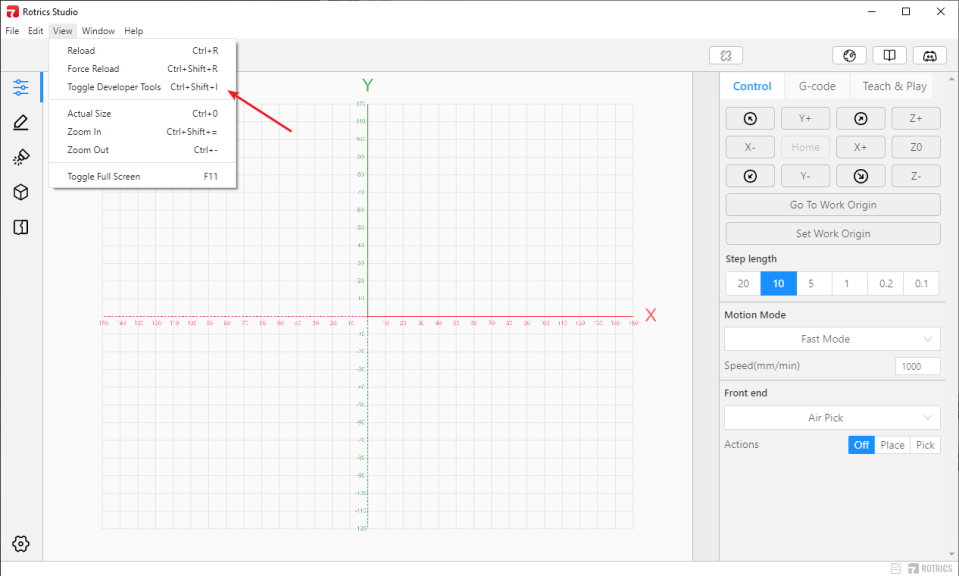Click Go To Work Origin
959x576 pixels.
(x=833, y=205)
